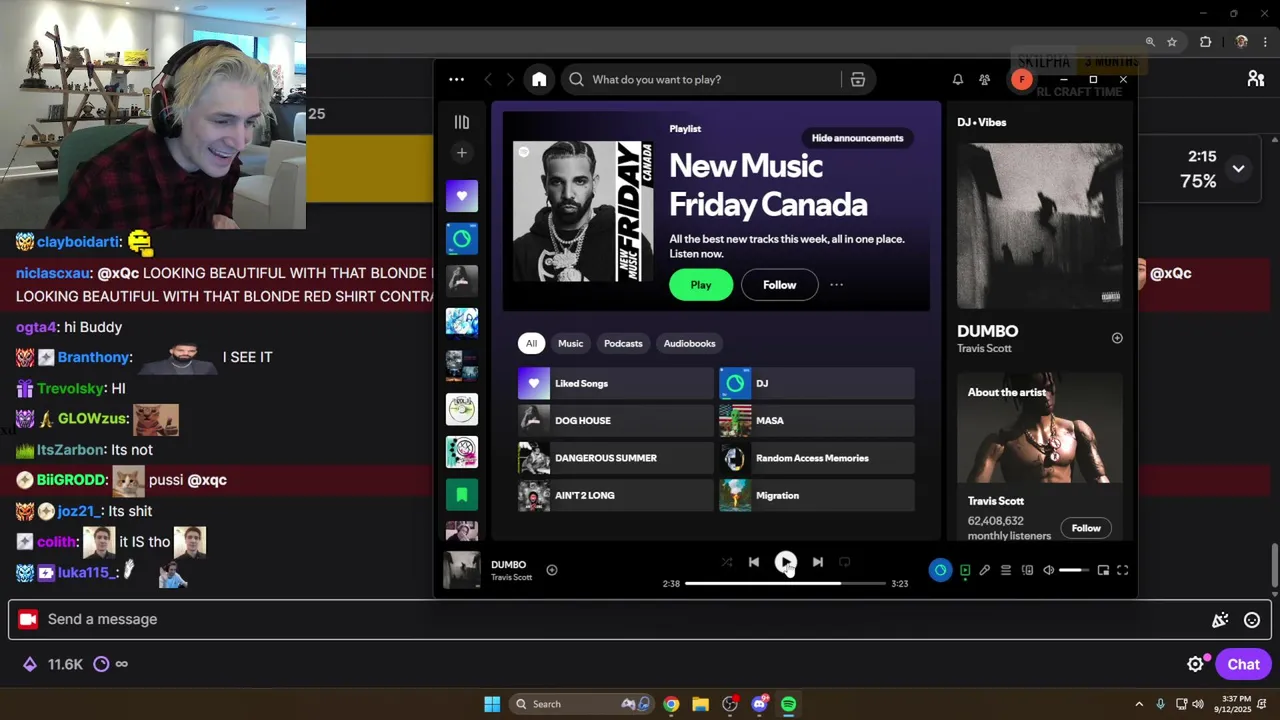Screen dimensions: 1280x720
Task: Create a new playlist with plus icon
Action: coord(461,153)
